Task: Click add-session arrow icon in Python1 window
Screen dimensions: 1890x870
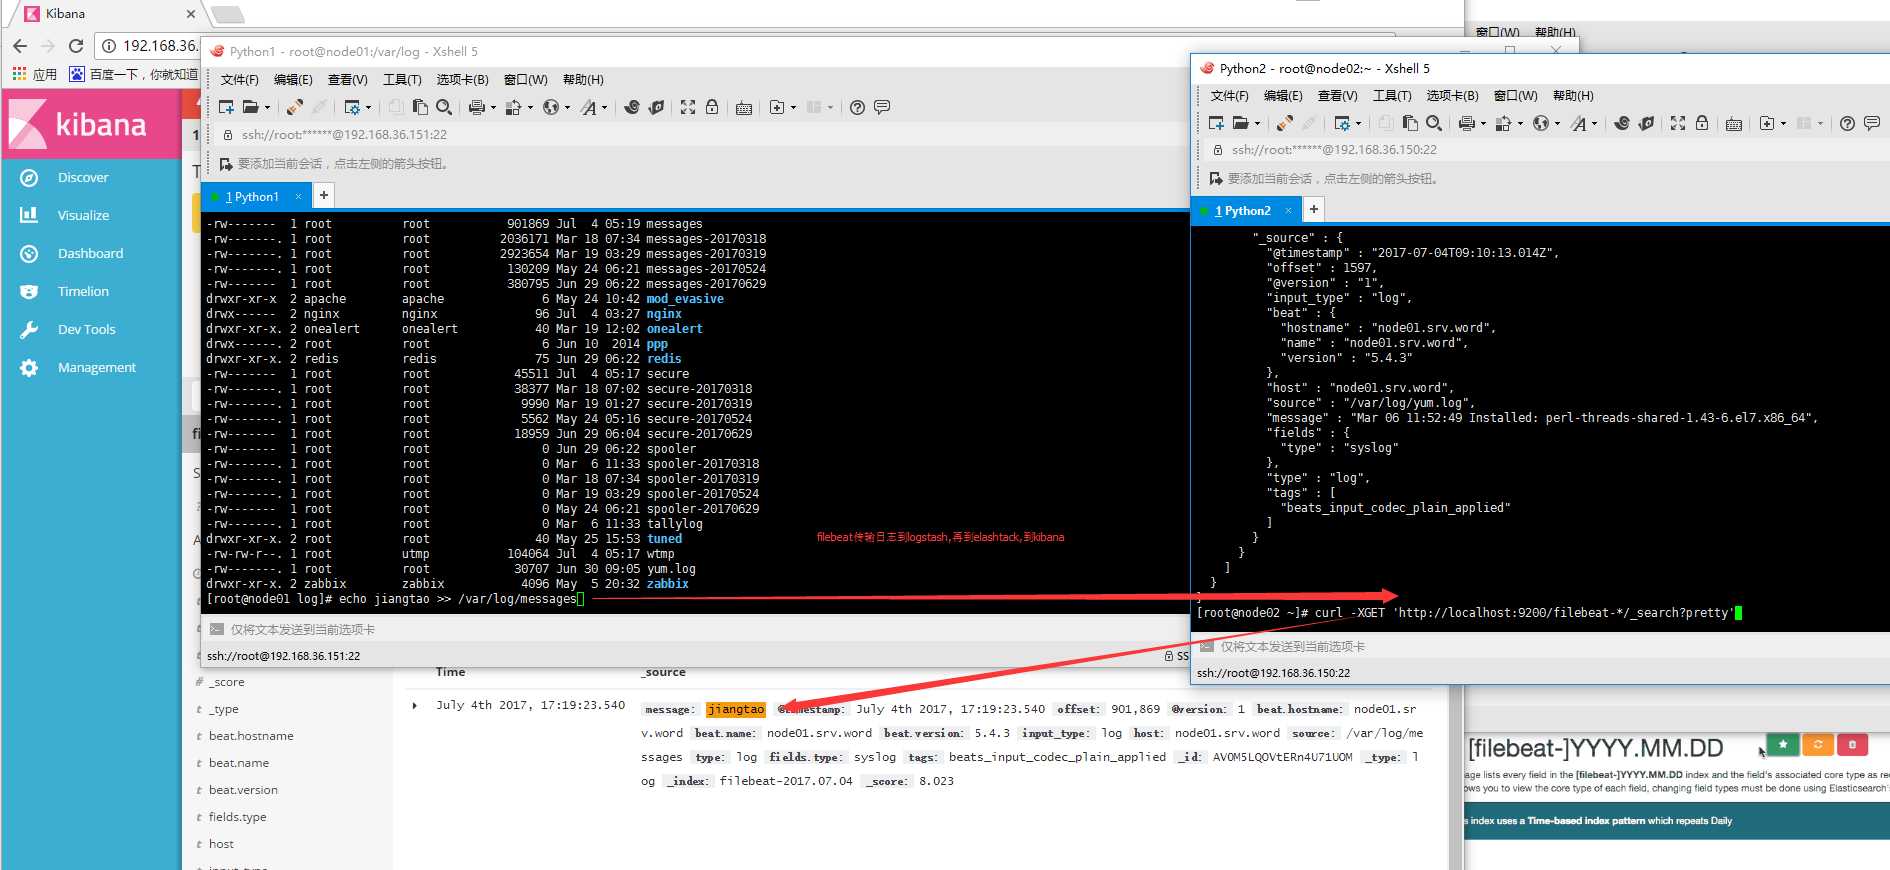Action: pyautogui.click(x=226, y=163)
